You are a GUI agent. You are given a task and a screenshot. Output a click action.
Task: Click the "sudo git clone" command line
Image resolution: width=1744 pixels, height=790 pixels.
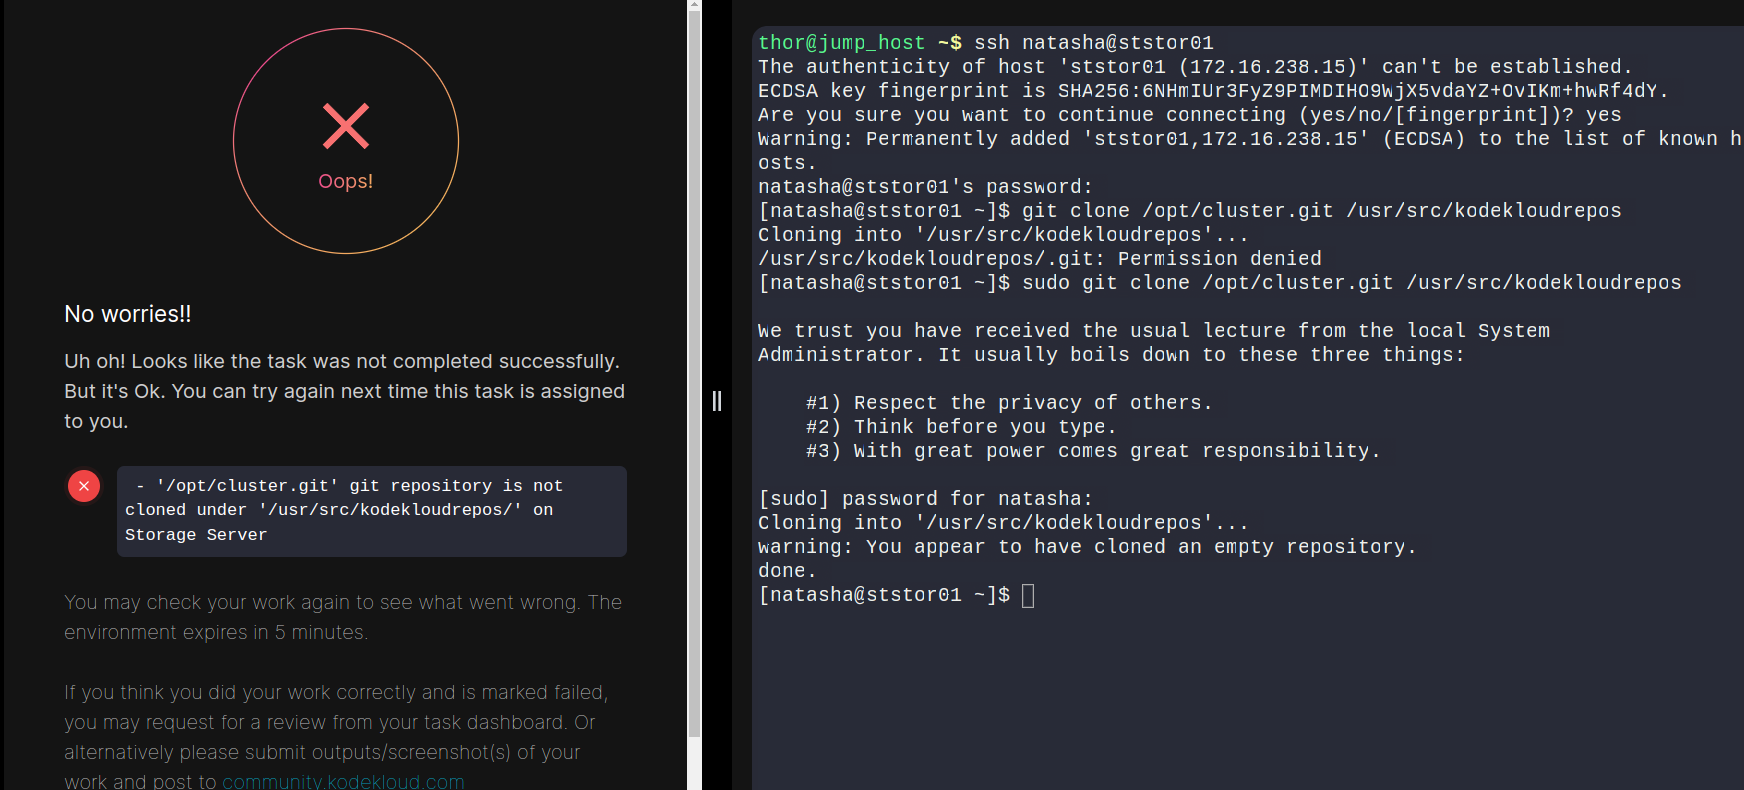[1350, 283]
